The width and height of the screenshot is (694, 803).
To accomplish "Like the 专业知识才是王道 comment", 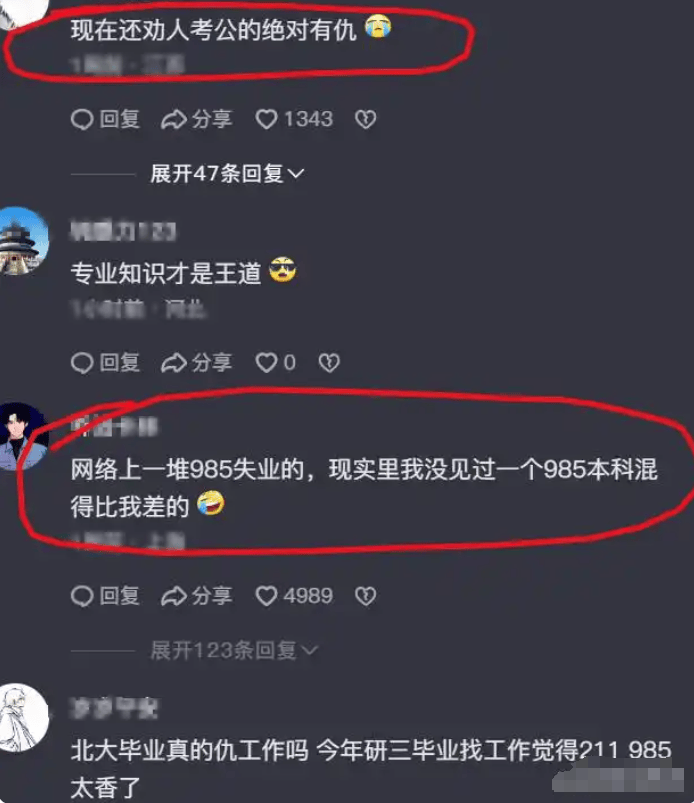I will click(x=276, y=363).
